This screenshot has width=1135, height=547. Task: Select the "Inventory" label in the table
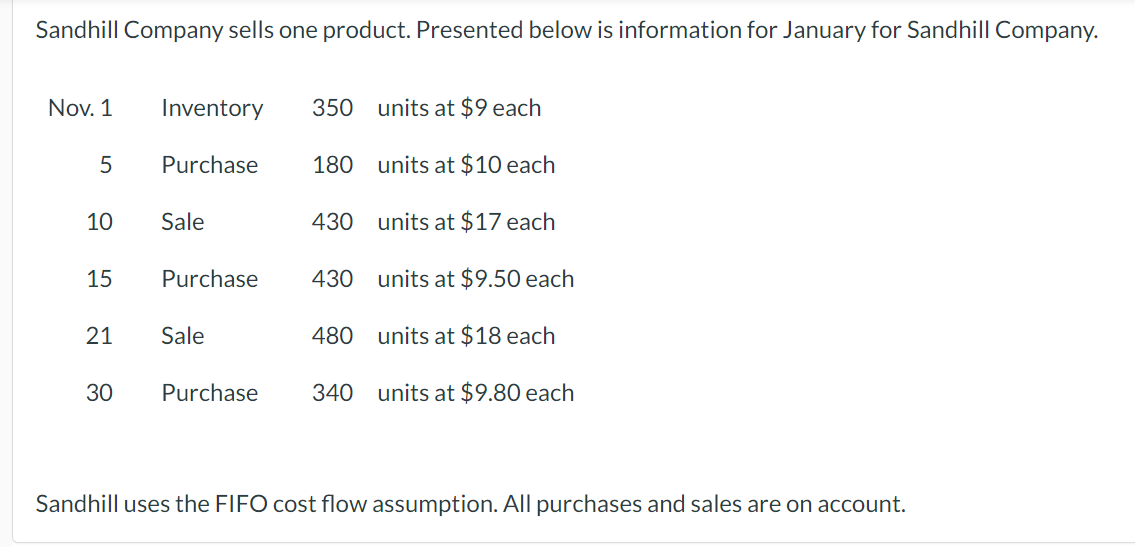(x=212, y=108)
